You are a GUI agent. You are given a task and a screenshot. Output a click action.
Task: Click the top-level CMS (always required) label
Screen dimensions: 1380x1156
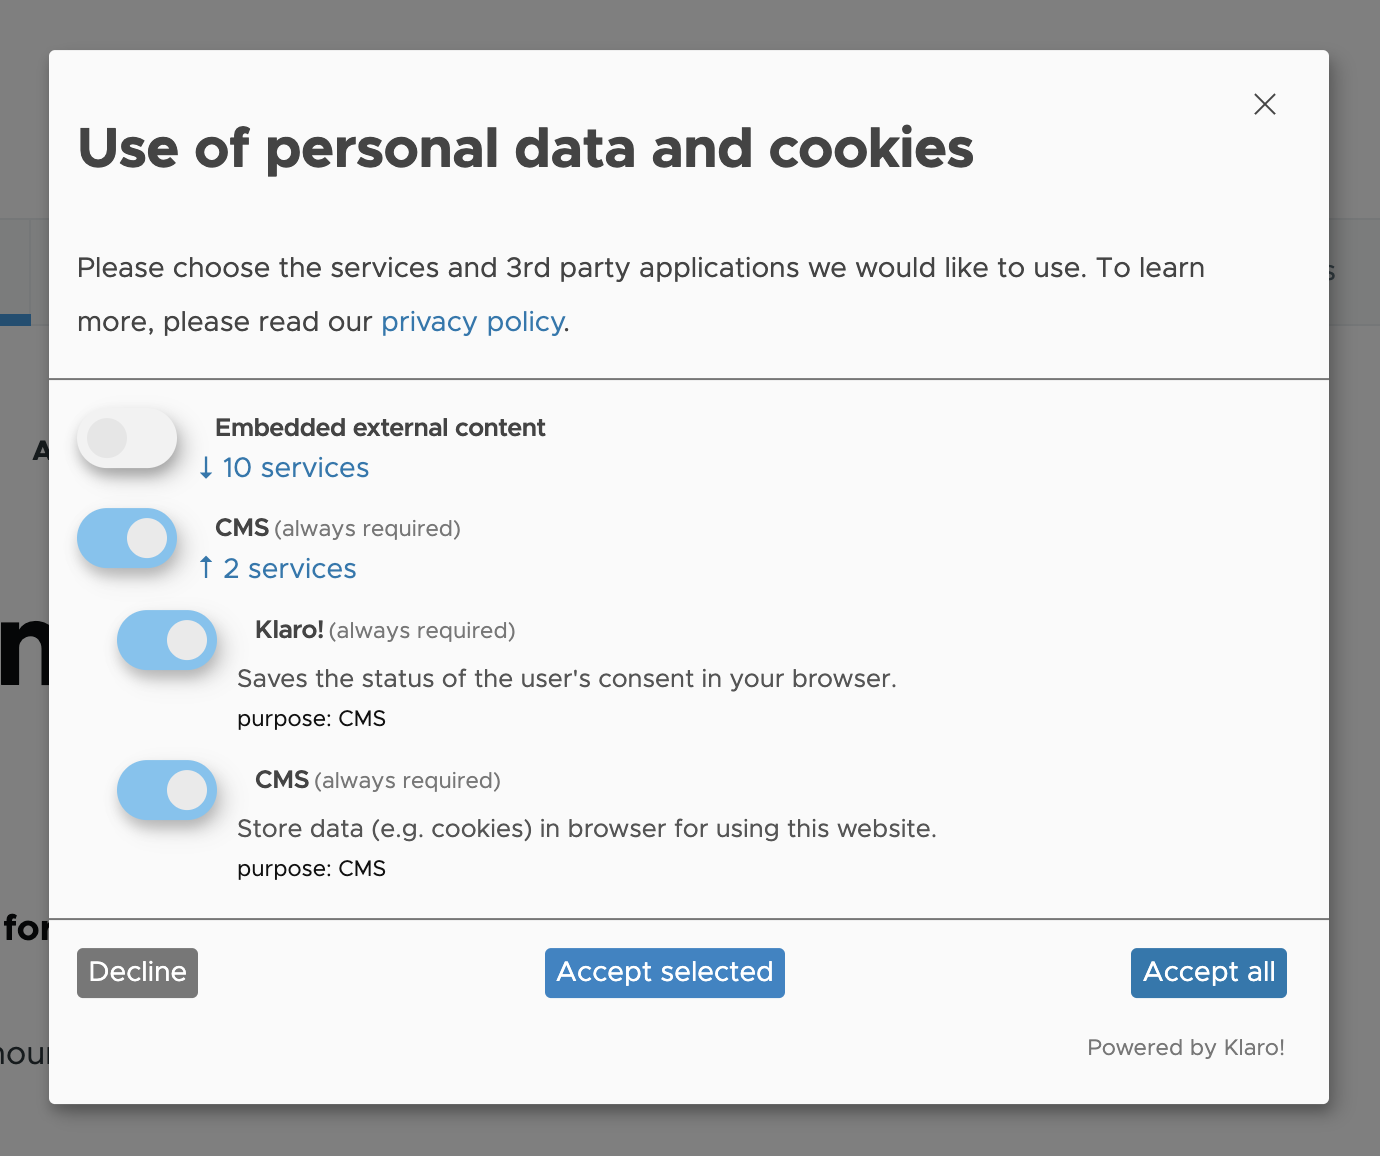tap(337, 528)
